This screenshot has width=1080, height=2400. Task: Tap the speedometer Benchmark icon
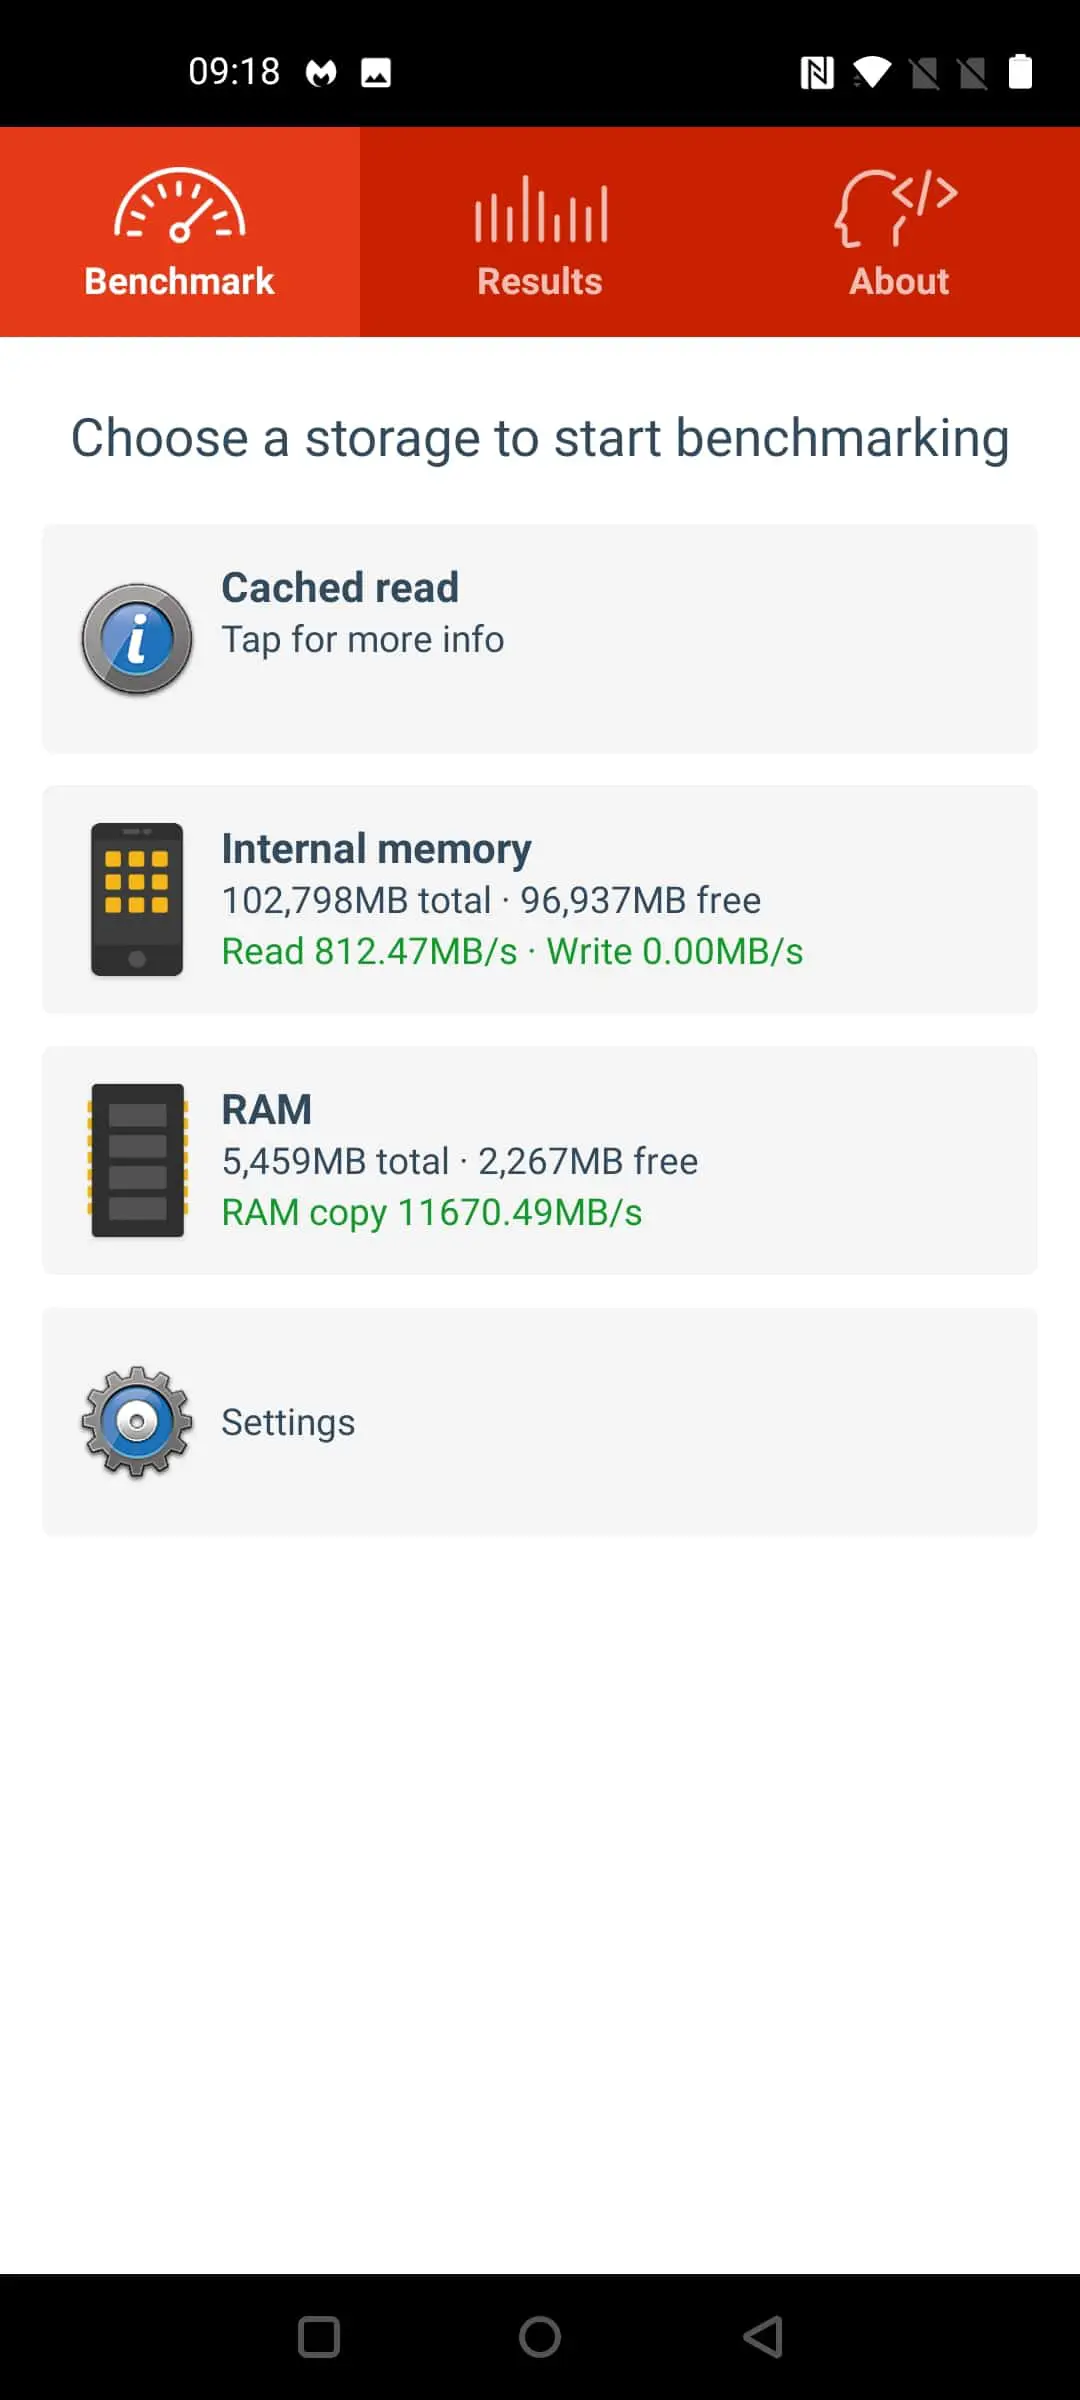[x=180, y=205]
